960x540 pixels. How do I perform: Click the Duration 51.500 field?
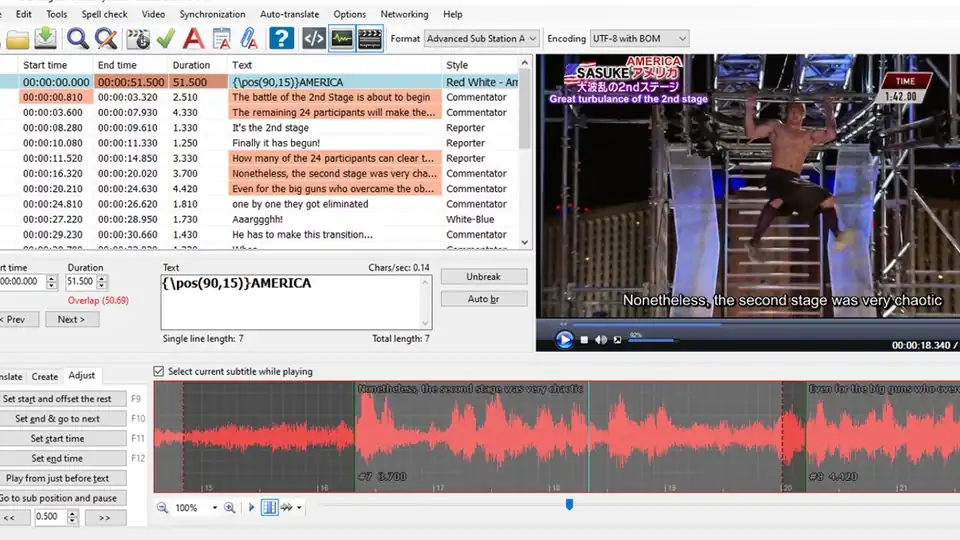[80, 282]
